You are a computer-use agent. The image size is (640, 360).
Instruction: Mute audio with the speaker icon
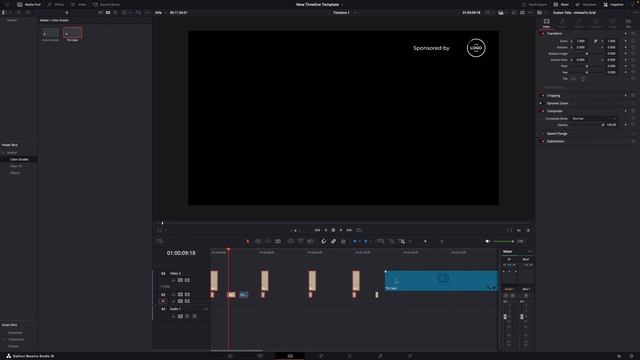pyautogui.click(x=487, y=241)
